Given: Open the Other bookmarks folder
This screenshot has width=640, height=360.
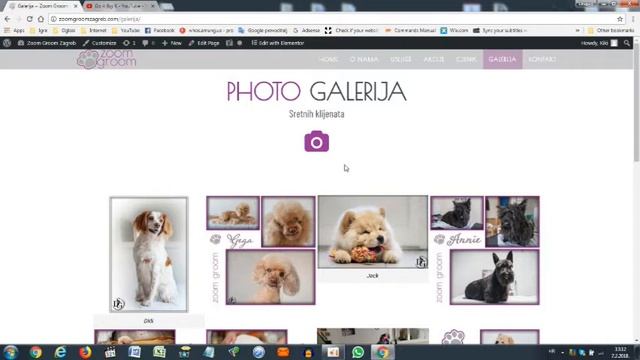Looking at the screenshot, I should point(611,31).
